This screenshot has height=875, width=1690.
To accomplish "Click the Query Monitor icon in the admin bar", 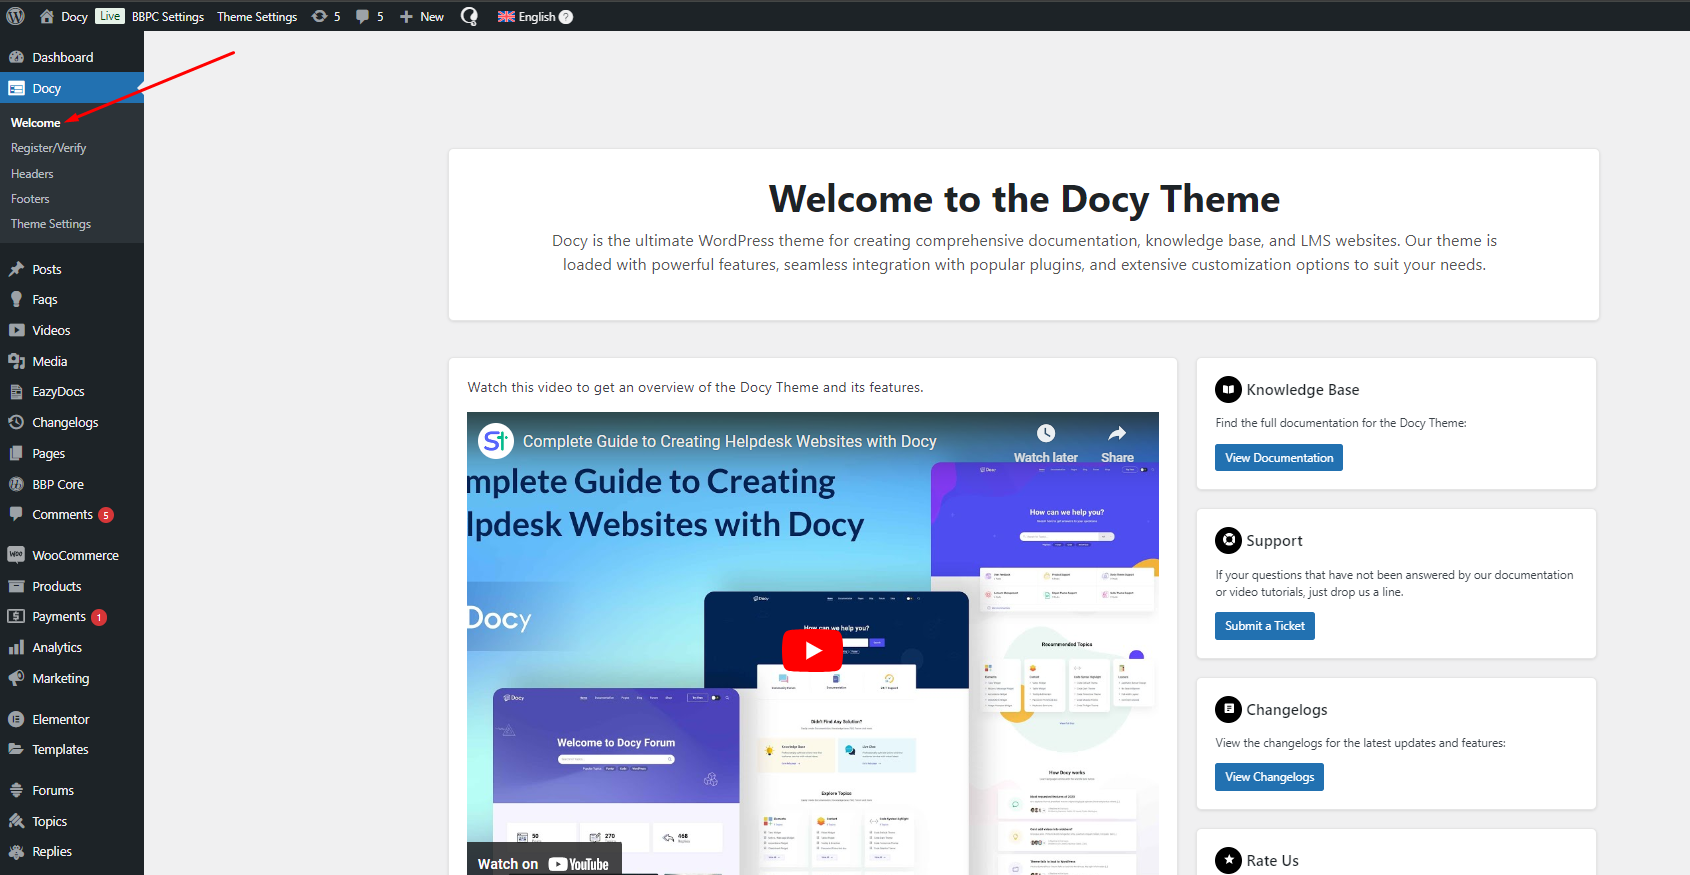I will (469, 16).
